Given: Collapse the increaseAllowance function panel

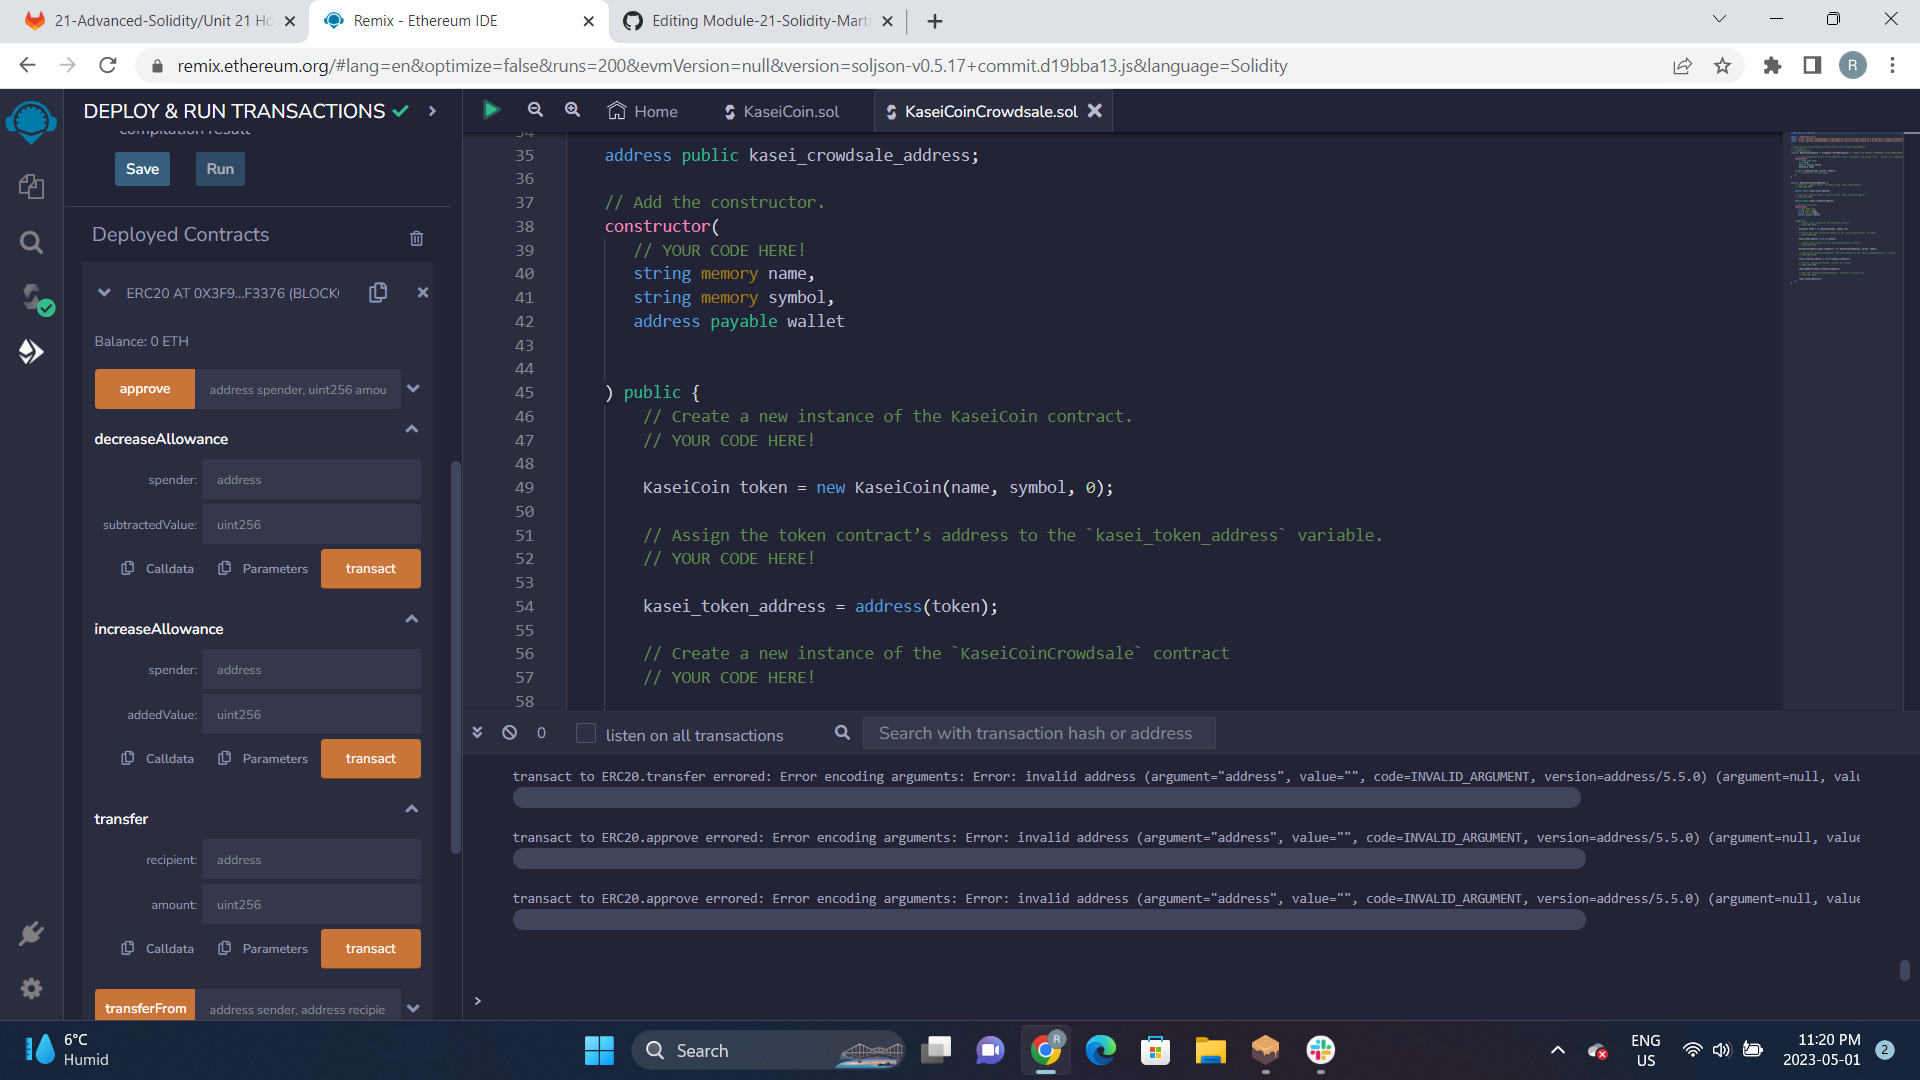Looking at the screenshot, I should pyautogui.click(x=411, y=619).
